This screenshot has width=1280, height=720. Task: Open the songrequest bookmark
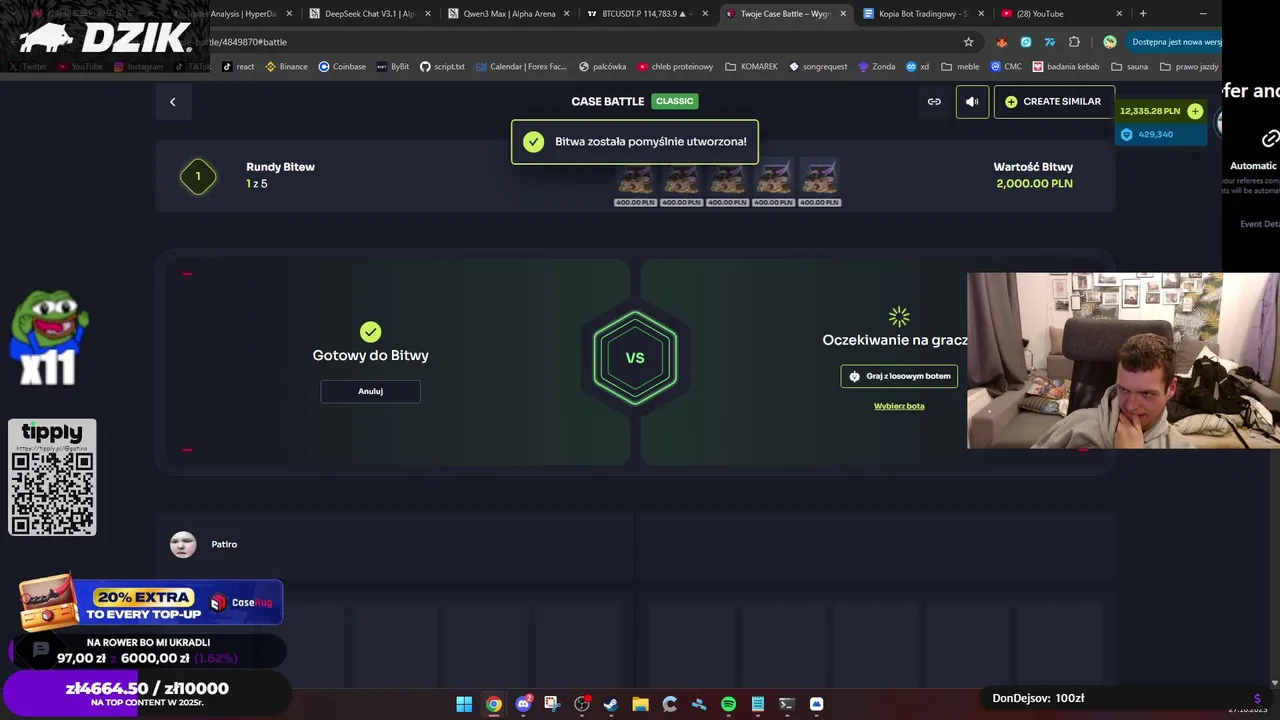[818, 67]
